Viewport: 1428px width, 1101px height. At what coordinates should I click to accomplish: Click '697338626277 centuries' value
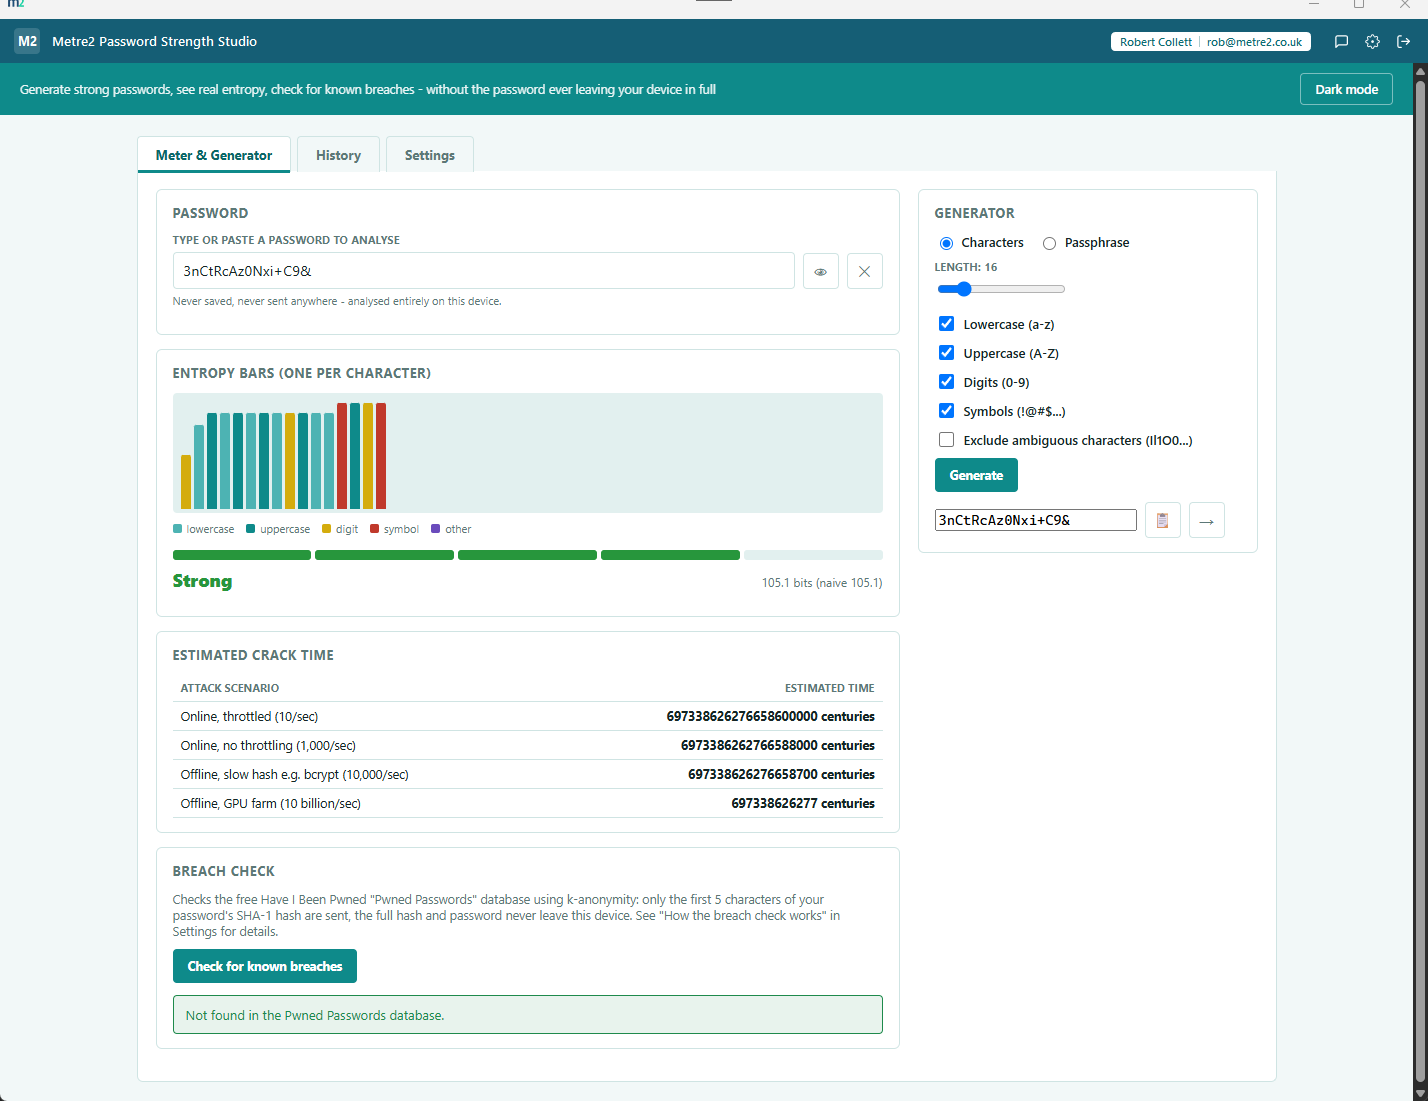(803, 803)
